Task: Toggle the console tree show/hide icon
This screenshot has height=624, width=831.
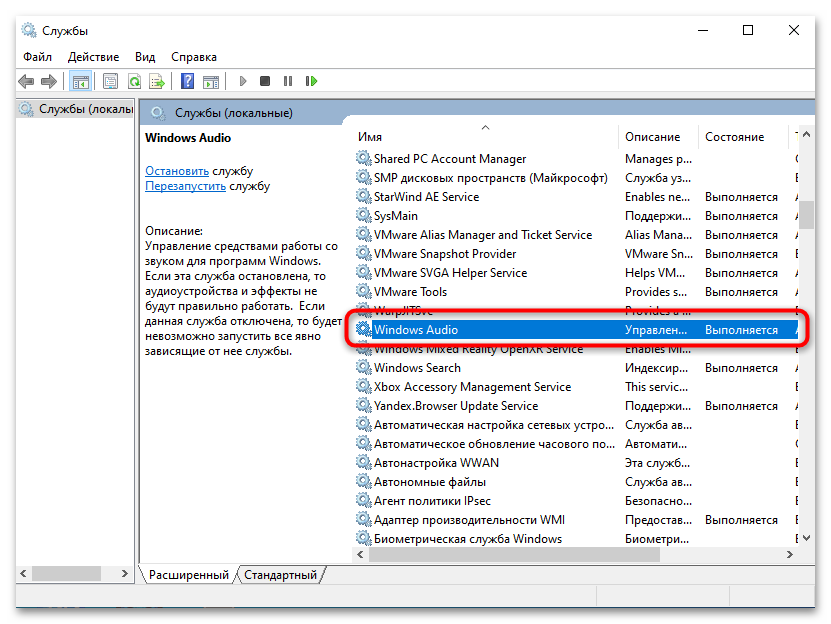Action: 81,81
